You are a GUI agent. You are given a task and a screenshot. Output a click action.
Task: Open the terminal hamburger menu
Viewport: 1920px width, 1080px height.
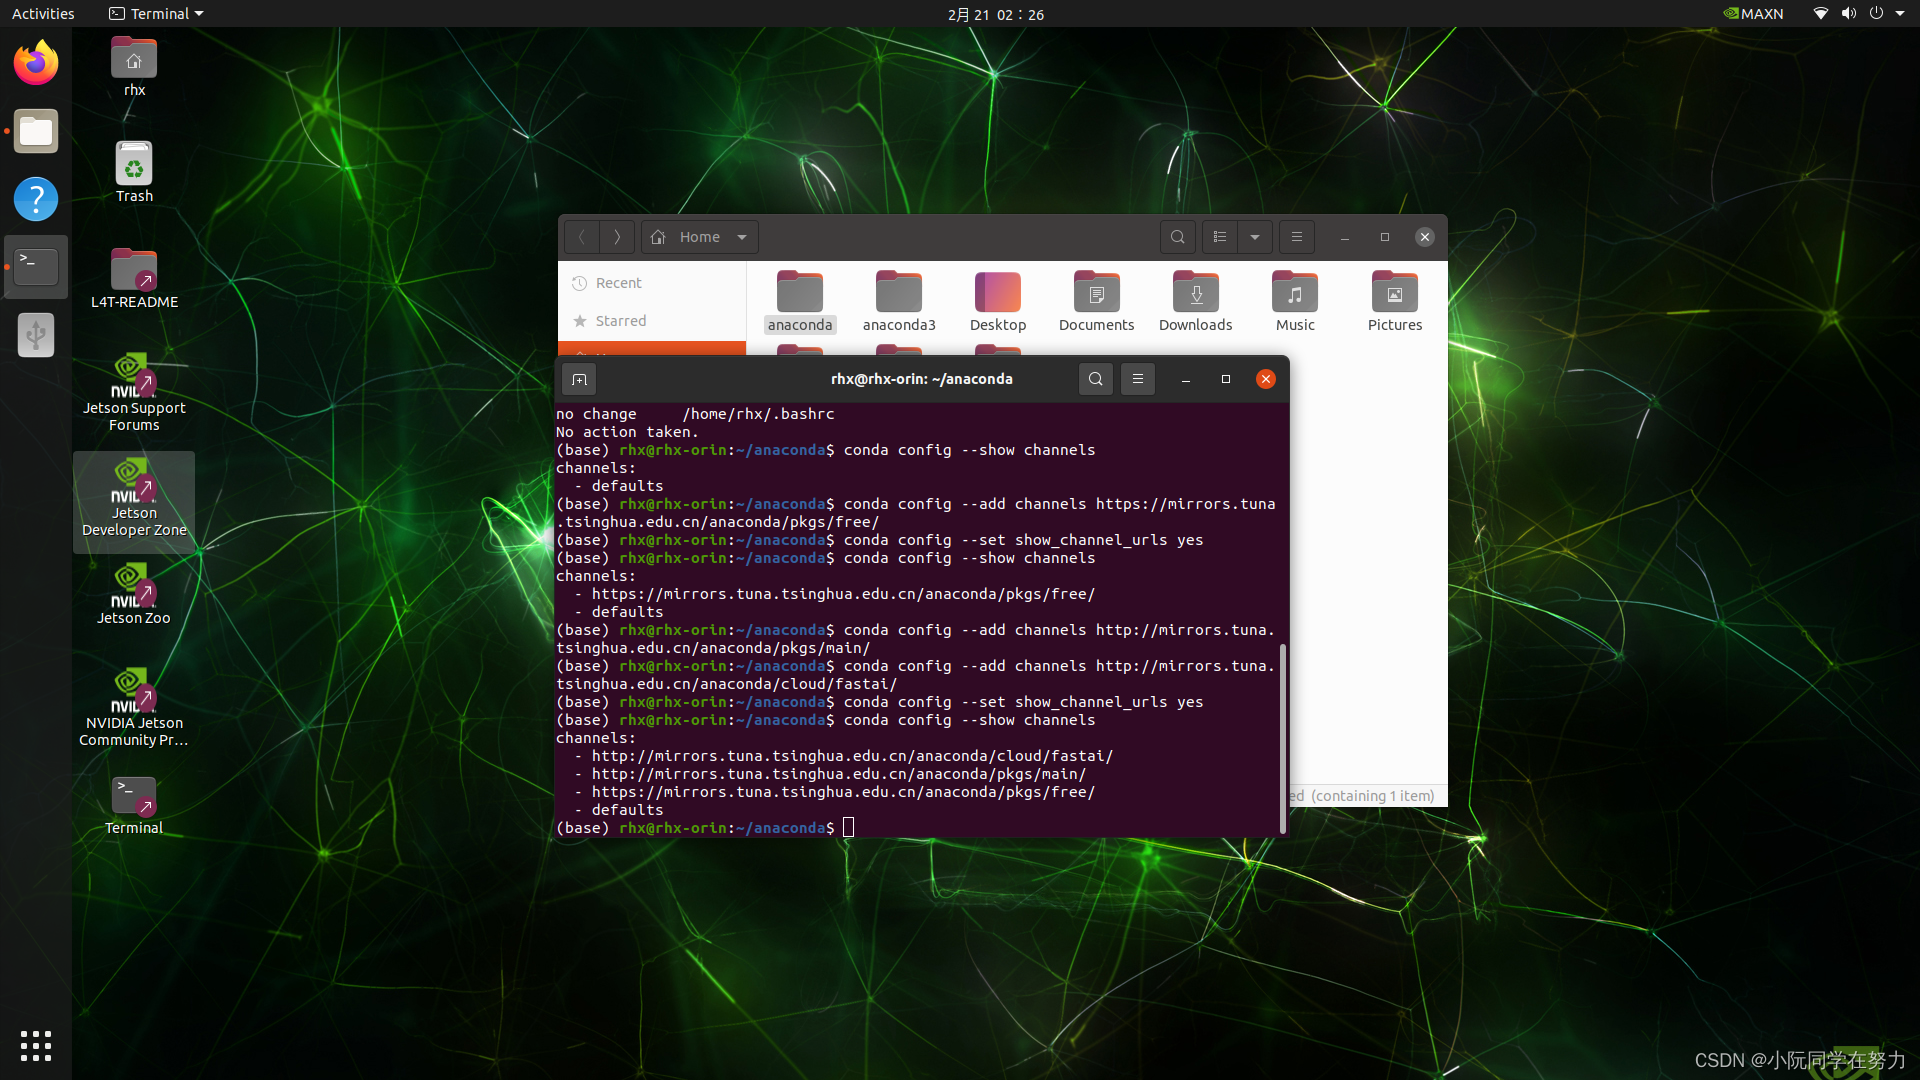[1138, 379]
